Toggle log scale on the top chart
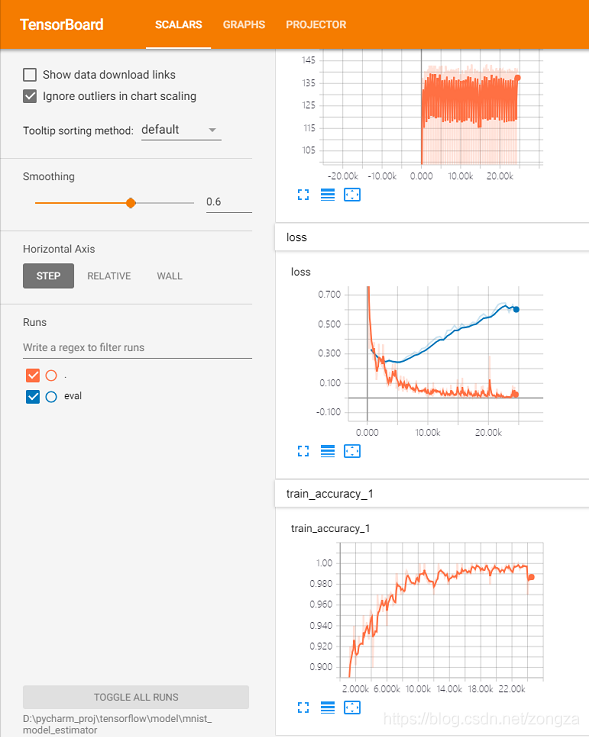589x737 pixels. pos(328,195)
